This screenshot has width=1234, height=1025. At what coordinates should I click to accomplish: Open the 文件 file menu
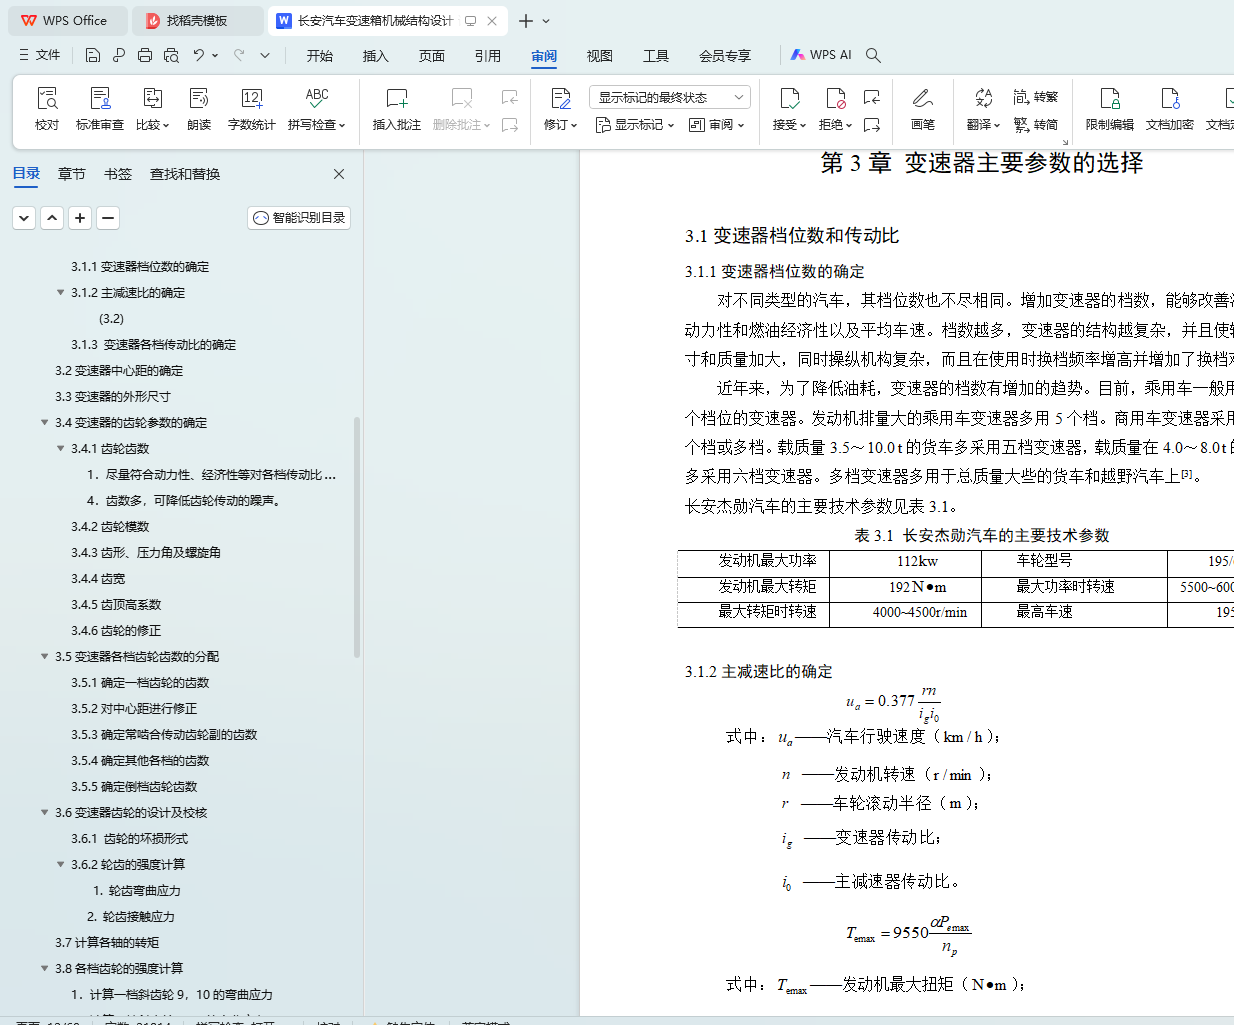point(39,55)
